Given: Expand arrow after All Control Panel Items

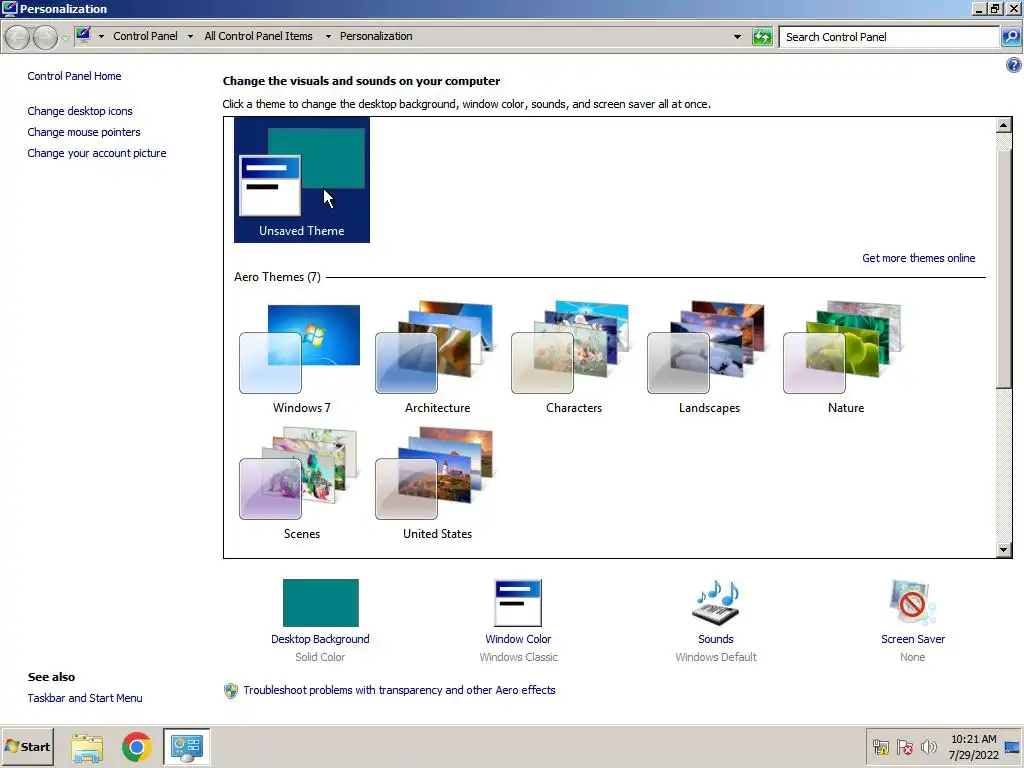Looking at the screenshot, I should point(328,37).
